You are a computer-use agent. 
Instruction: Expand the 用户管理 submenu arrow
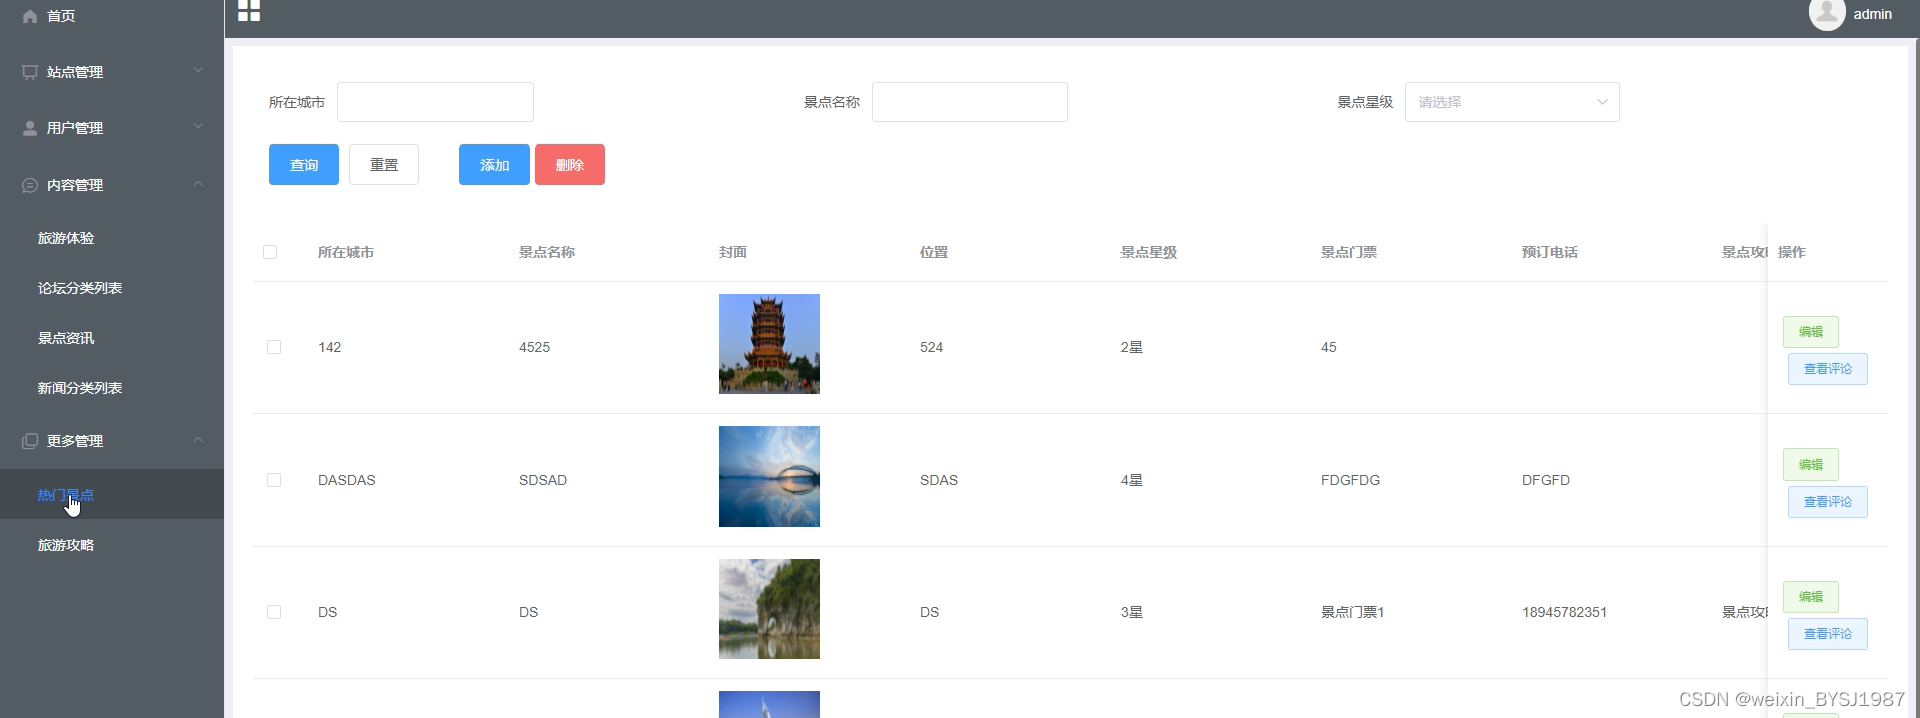(x=198, y=126)
